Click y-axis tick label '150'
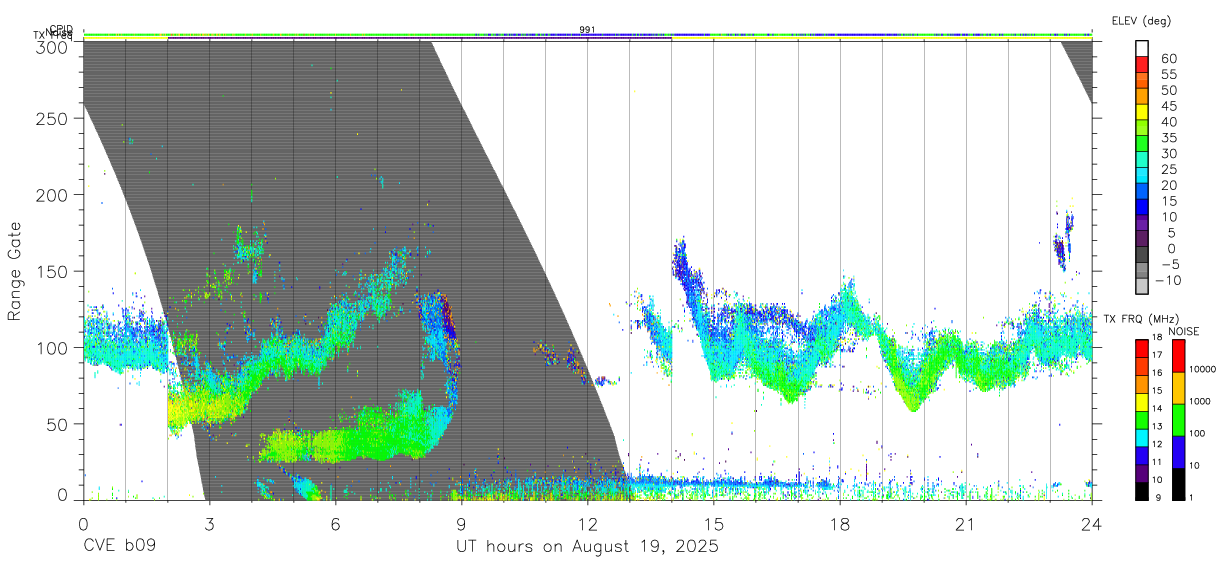The height and width of the screenshot is (567, 1228). pos(52,272)
